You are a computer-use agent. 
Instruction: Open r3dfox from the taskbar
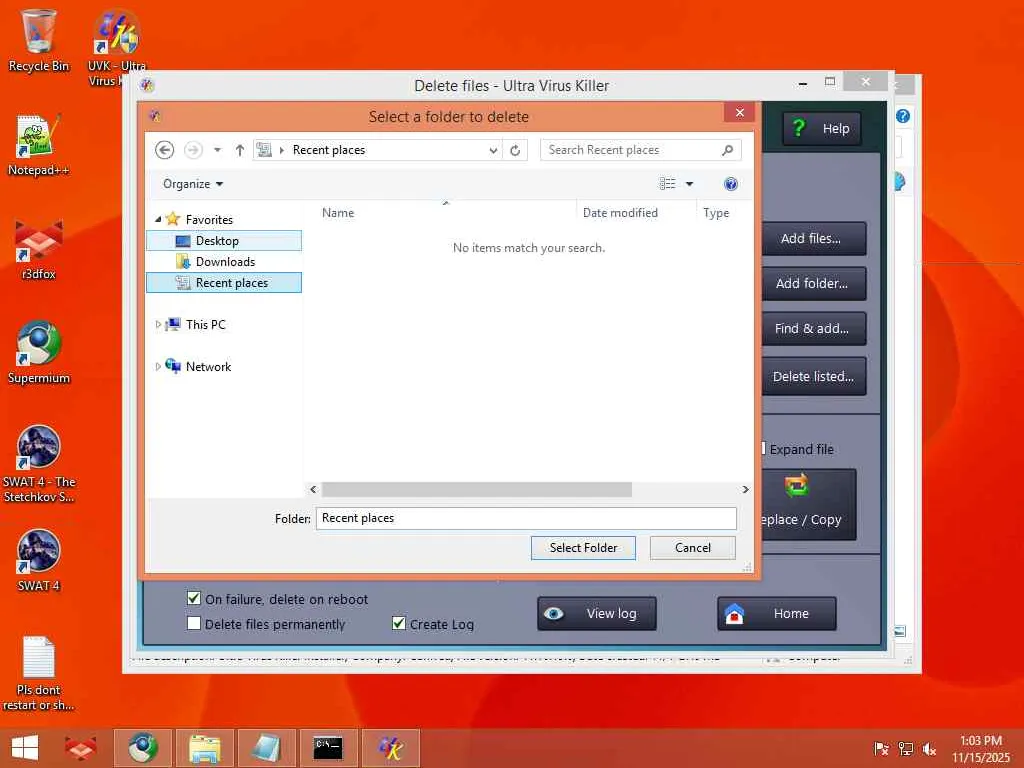click(81, 748)
